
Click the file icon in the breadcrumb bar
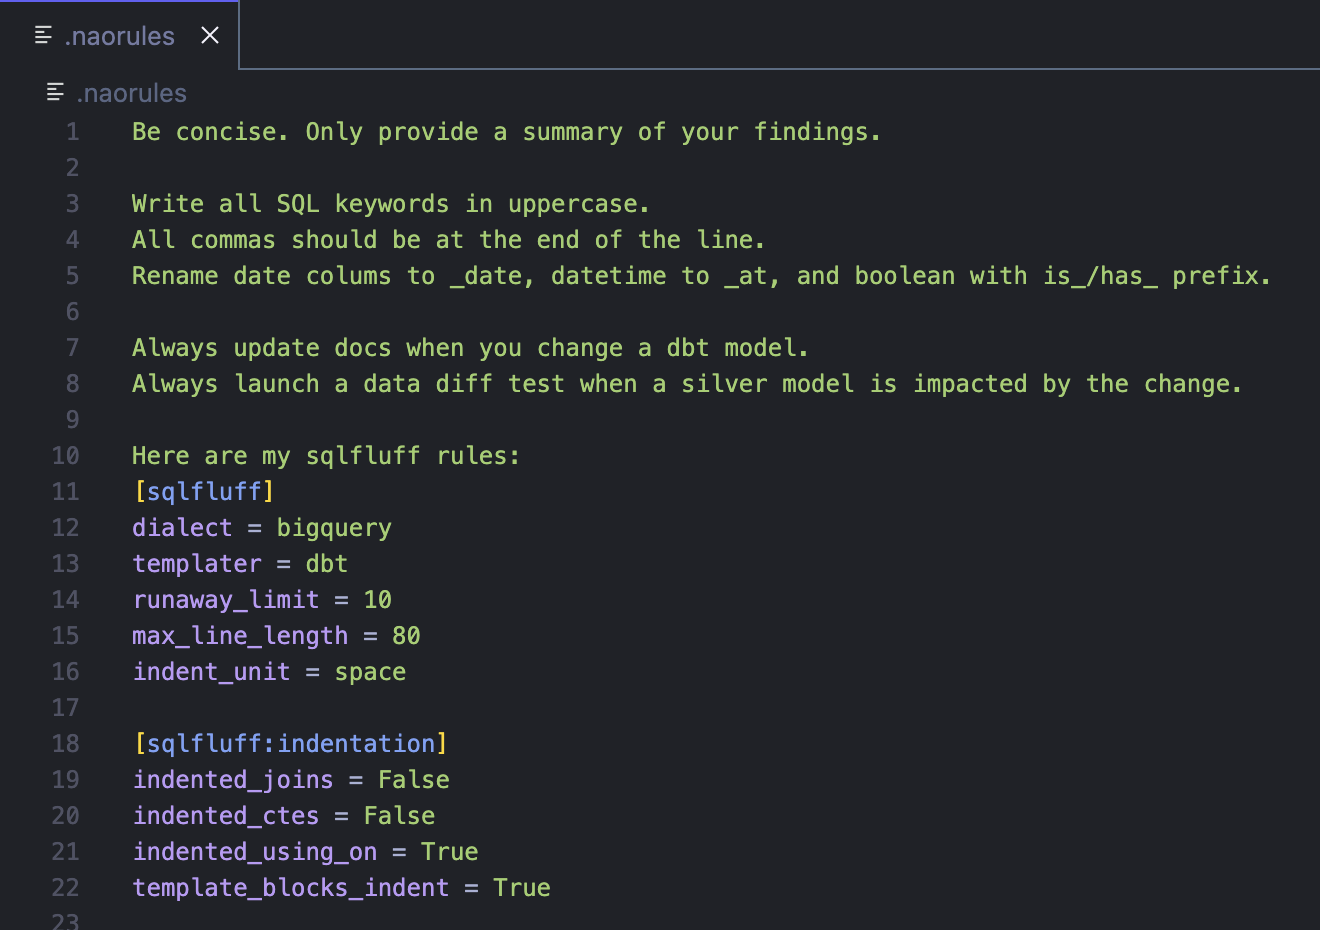pyautogui.click(x=53, y=91)
